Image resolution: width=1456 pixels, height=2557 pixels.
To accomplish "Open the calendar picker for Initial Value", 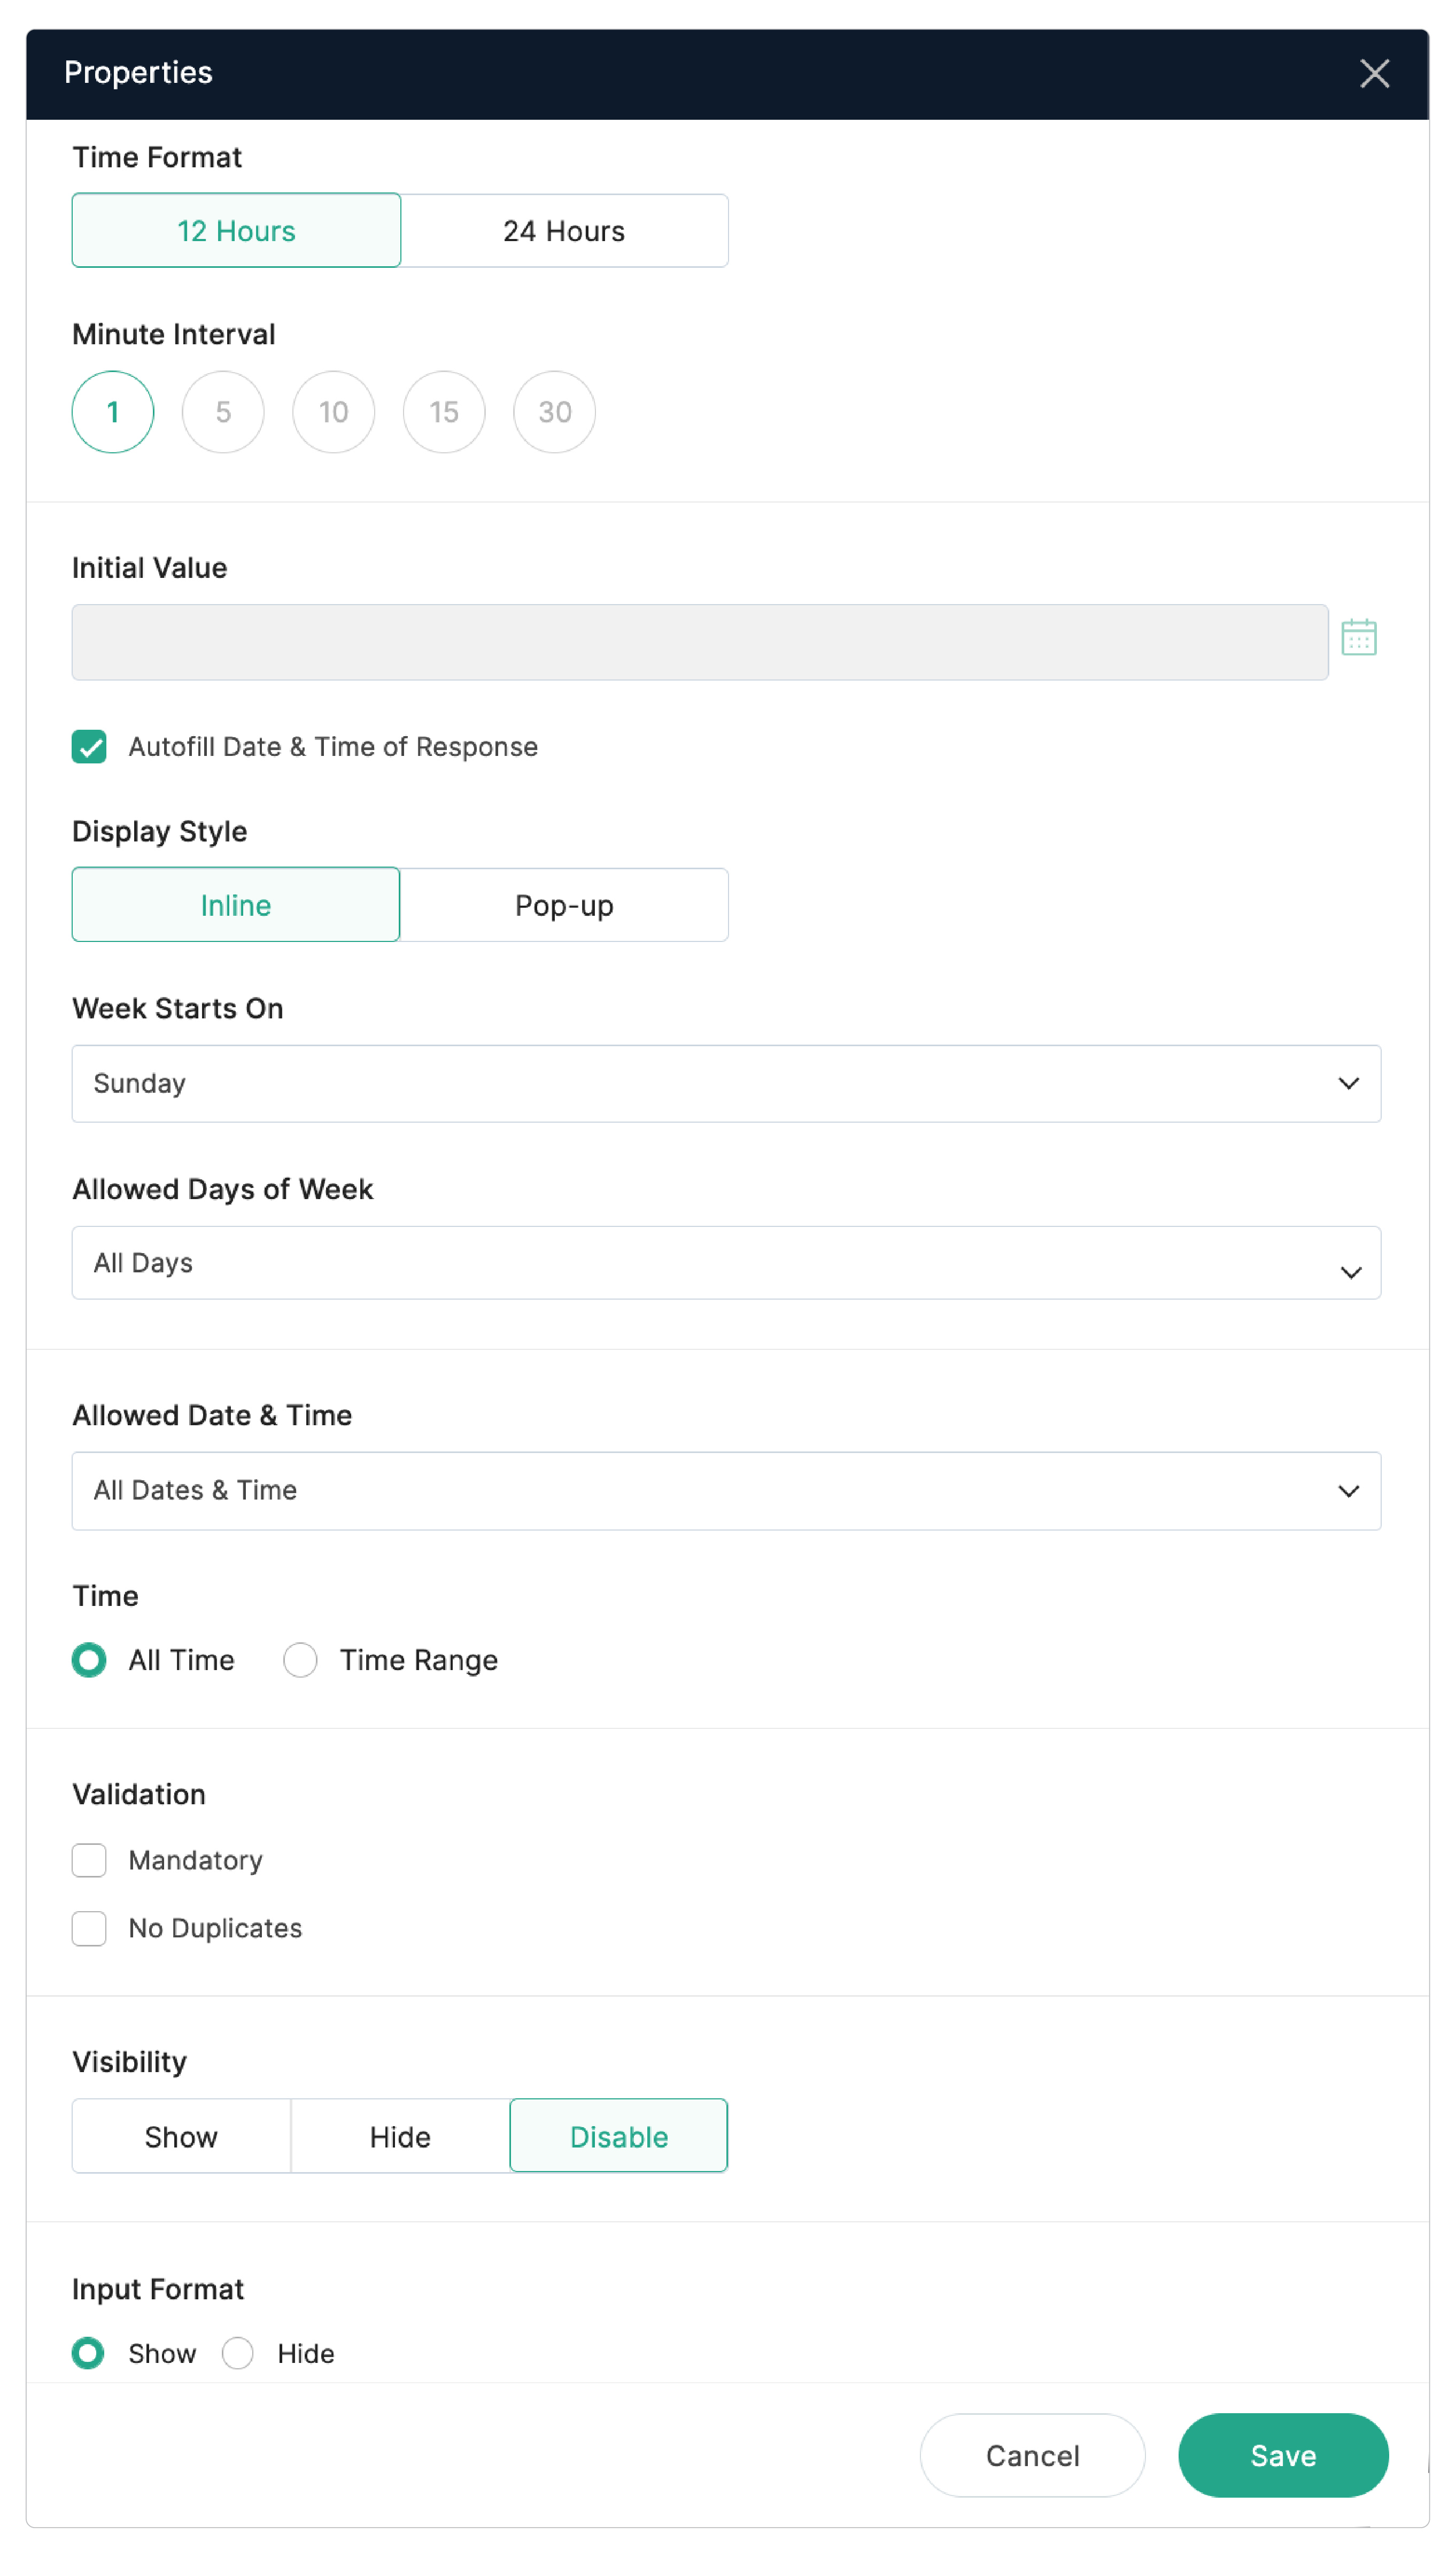I will point(1360,637).
